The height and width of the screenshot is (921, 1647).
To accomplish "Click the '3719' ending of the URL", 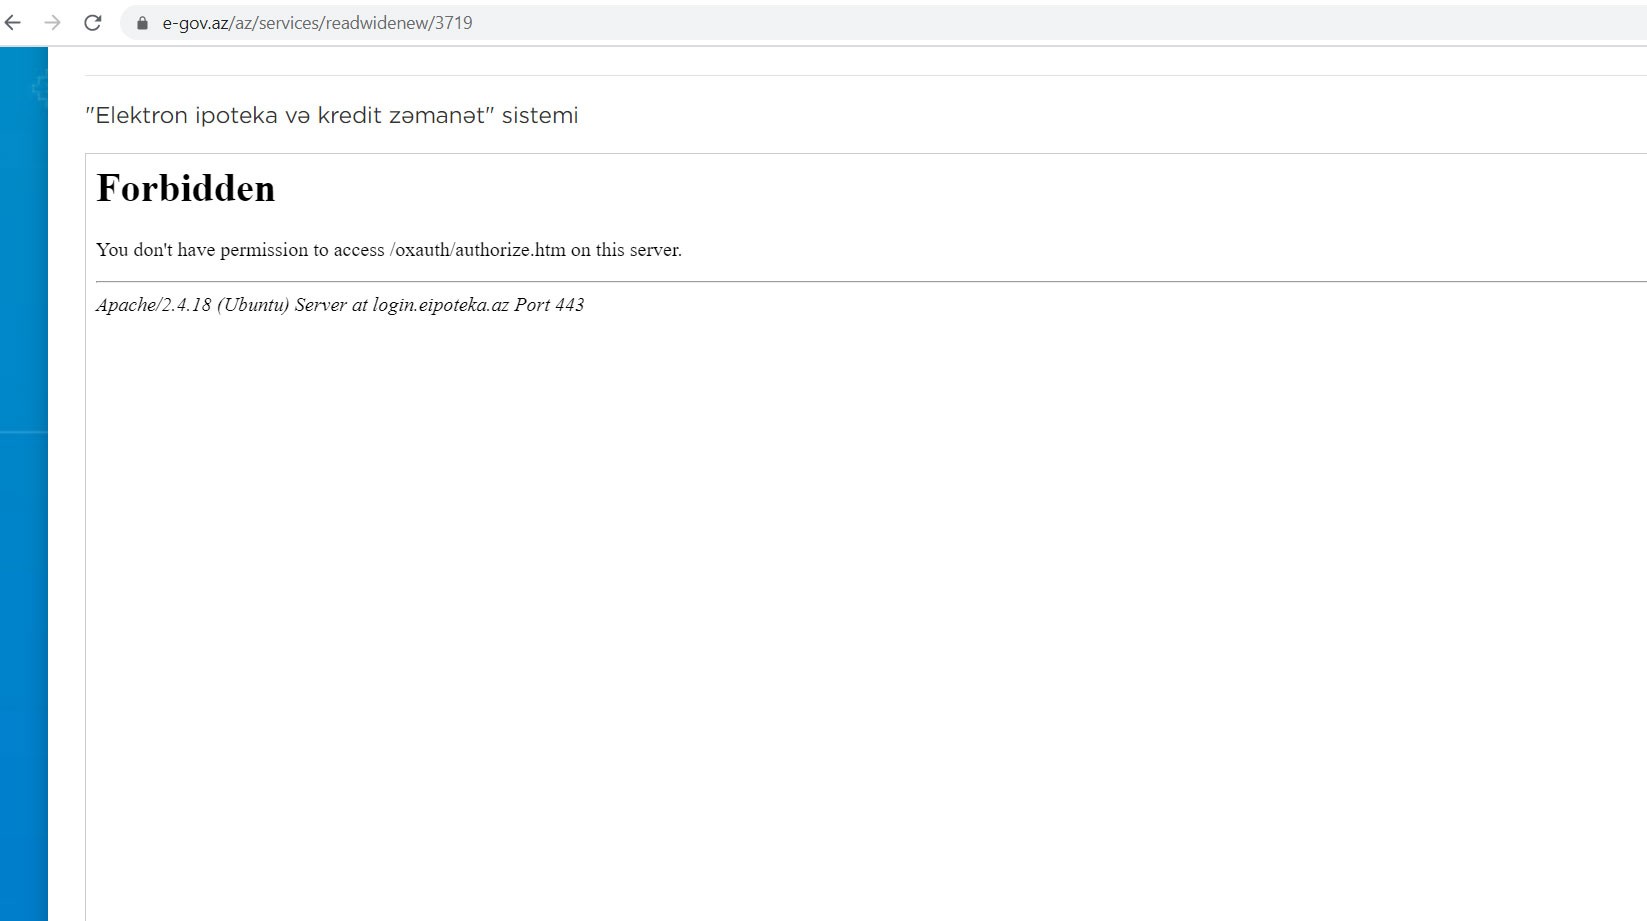I will (x=453, y=23).
